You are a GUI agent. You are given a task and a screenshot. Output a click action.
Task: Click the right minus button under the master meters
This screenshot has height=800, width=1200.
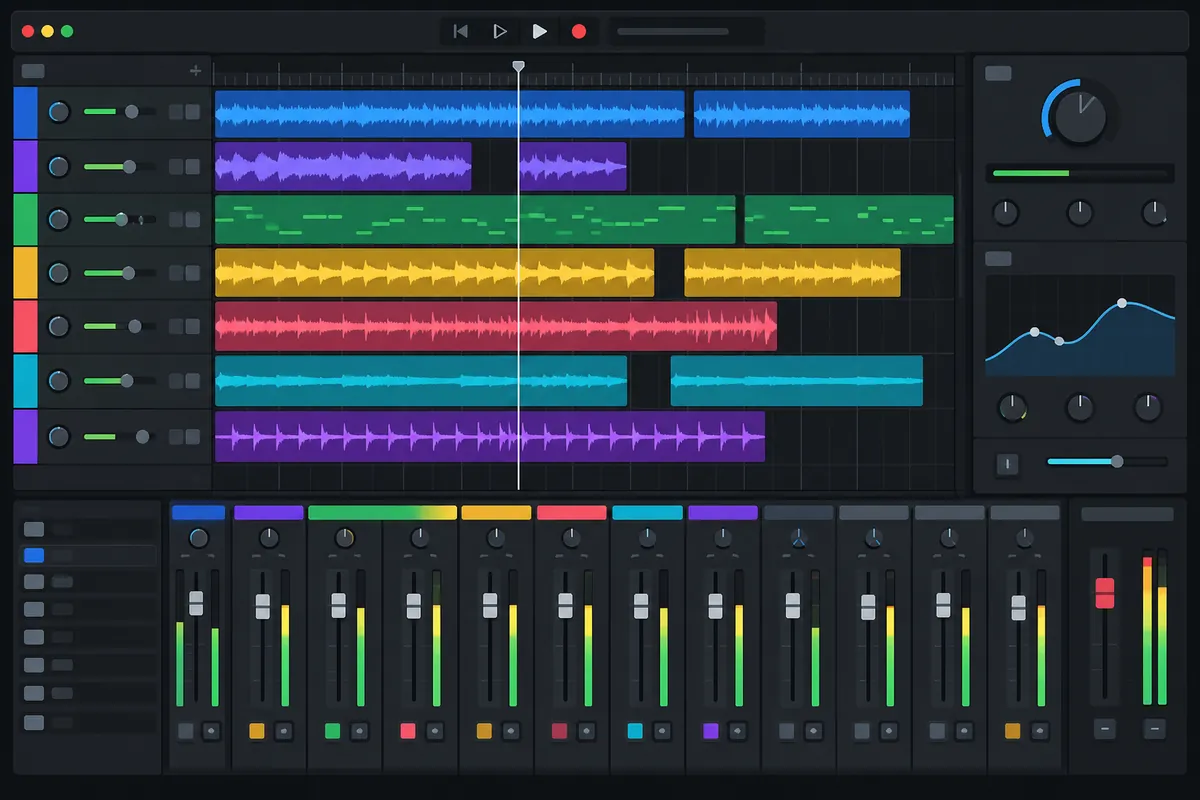click(x=1154, y=729)
